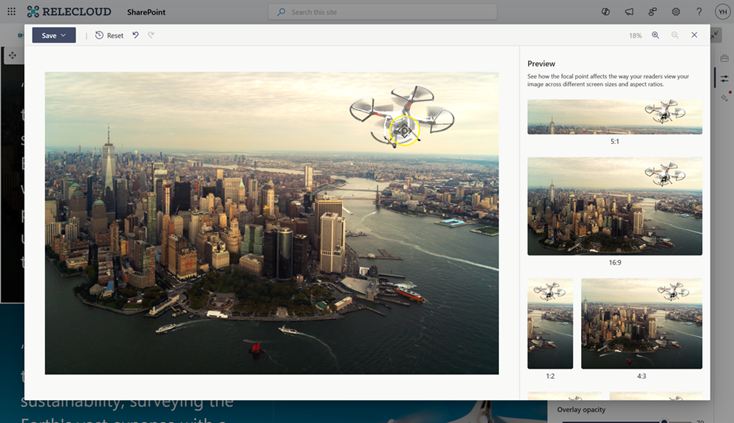Click the Search this site box
This screenshot has height=423, width=734.
pos(383,12)
